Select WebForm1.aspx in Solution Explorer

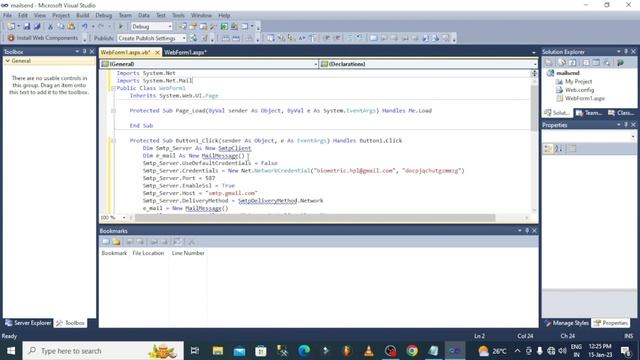click(x=585, y=98)
